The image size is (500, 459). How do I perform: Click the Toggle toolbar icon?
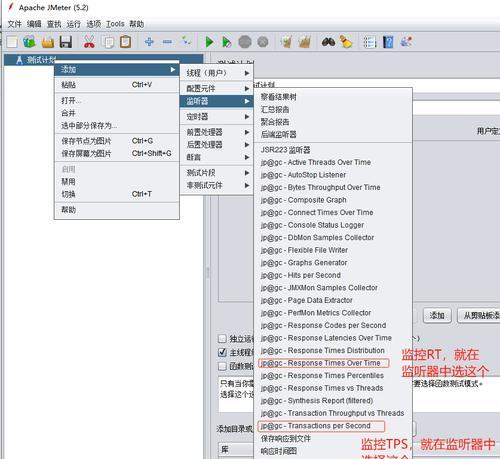click(185, 42)
